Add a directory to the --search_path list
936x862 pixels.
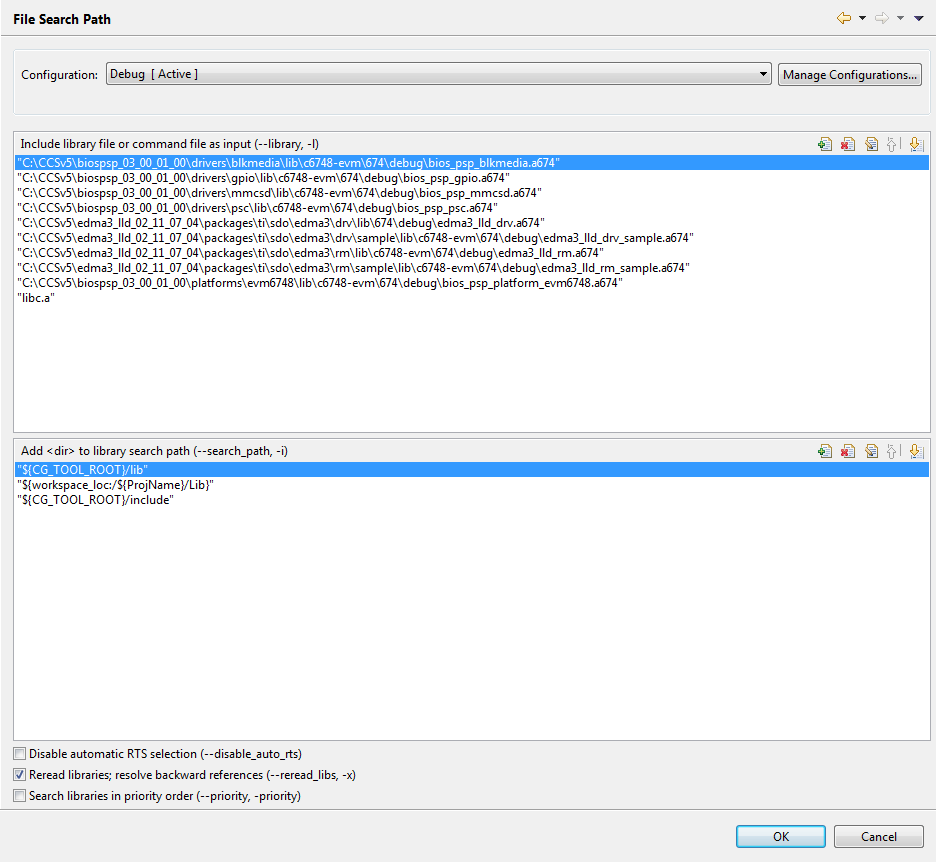pyautogui.click(x=825, y=451)
